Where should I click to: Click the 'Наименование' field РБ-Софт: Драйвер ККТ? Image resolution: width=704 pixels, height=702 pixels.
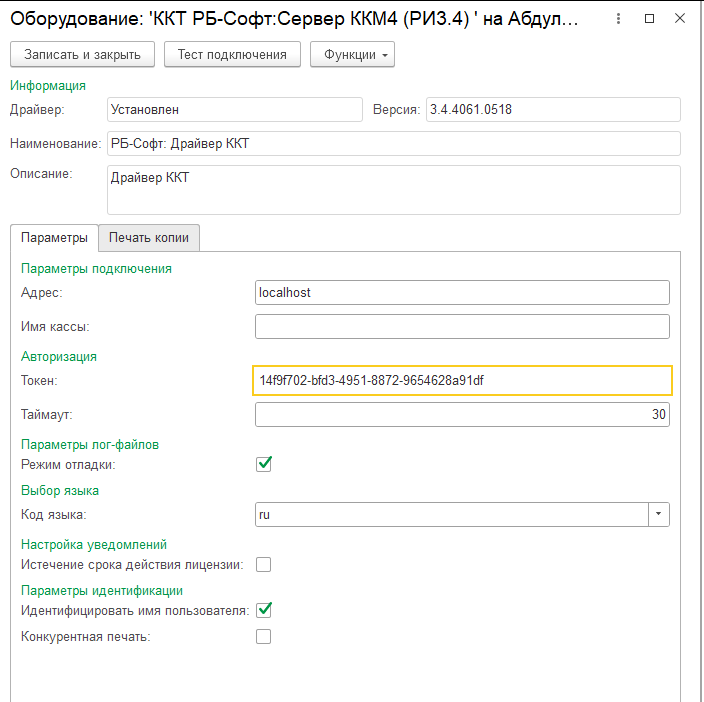[394, 144]
